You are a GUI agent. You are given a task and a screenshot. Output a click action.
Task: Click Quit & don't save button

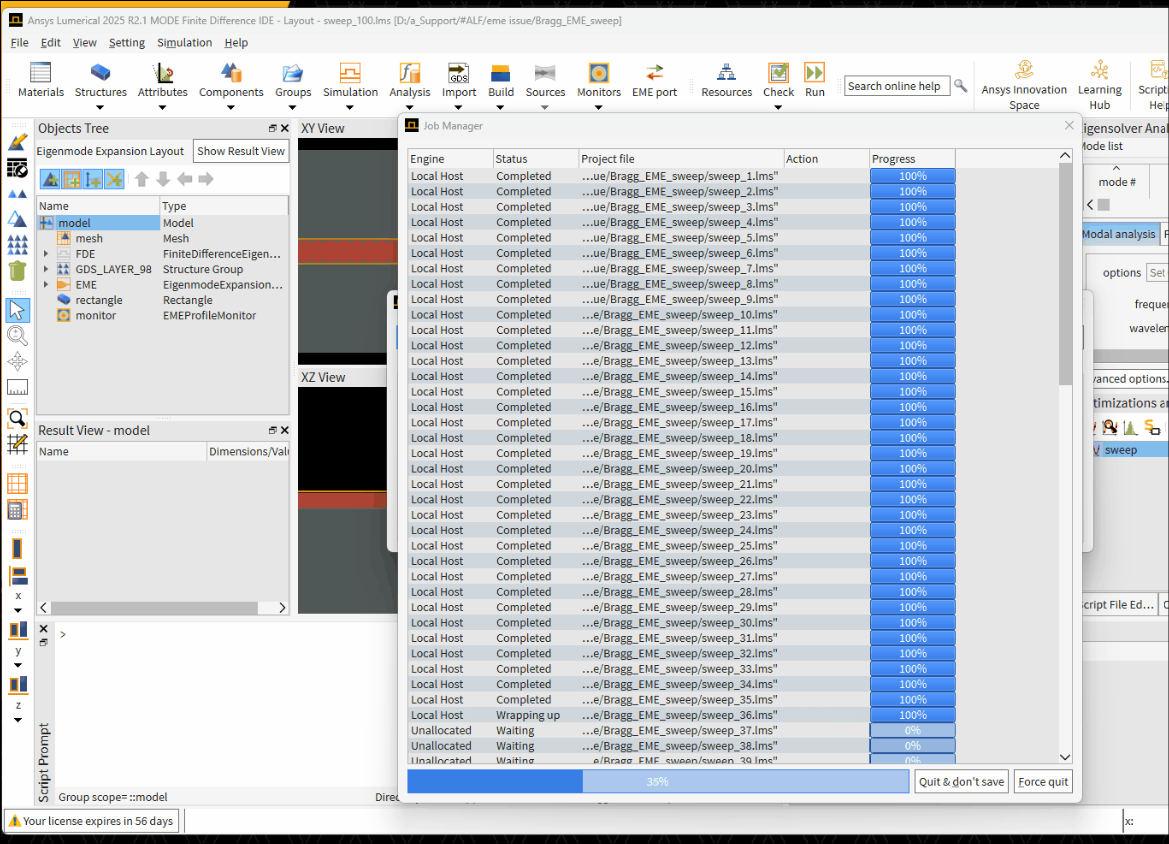point(961,782)
